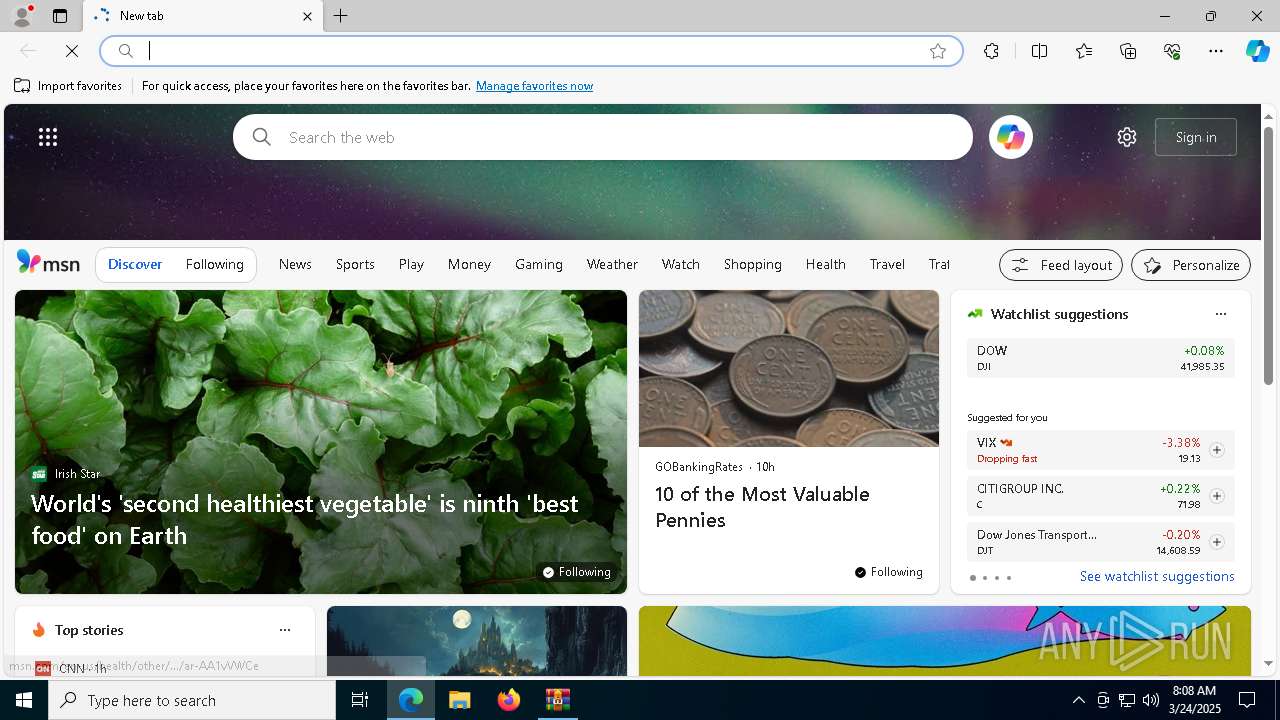
Task: Add this page to favorites star
Action: (x=938, y=51)
